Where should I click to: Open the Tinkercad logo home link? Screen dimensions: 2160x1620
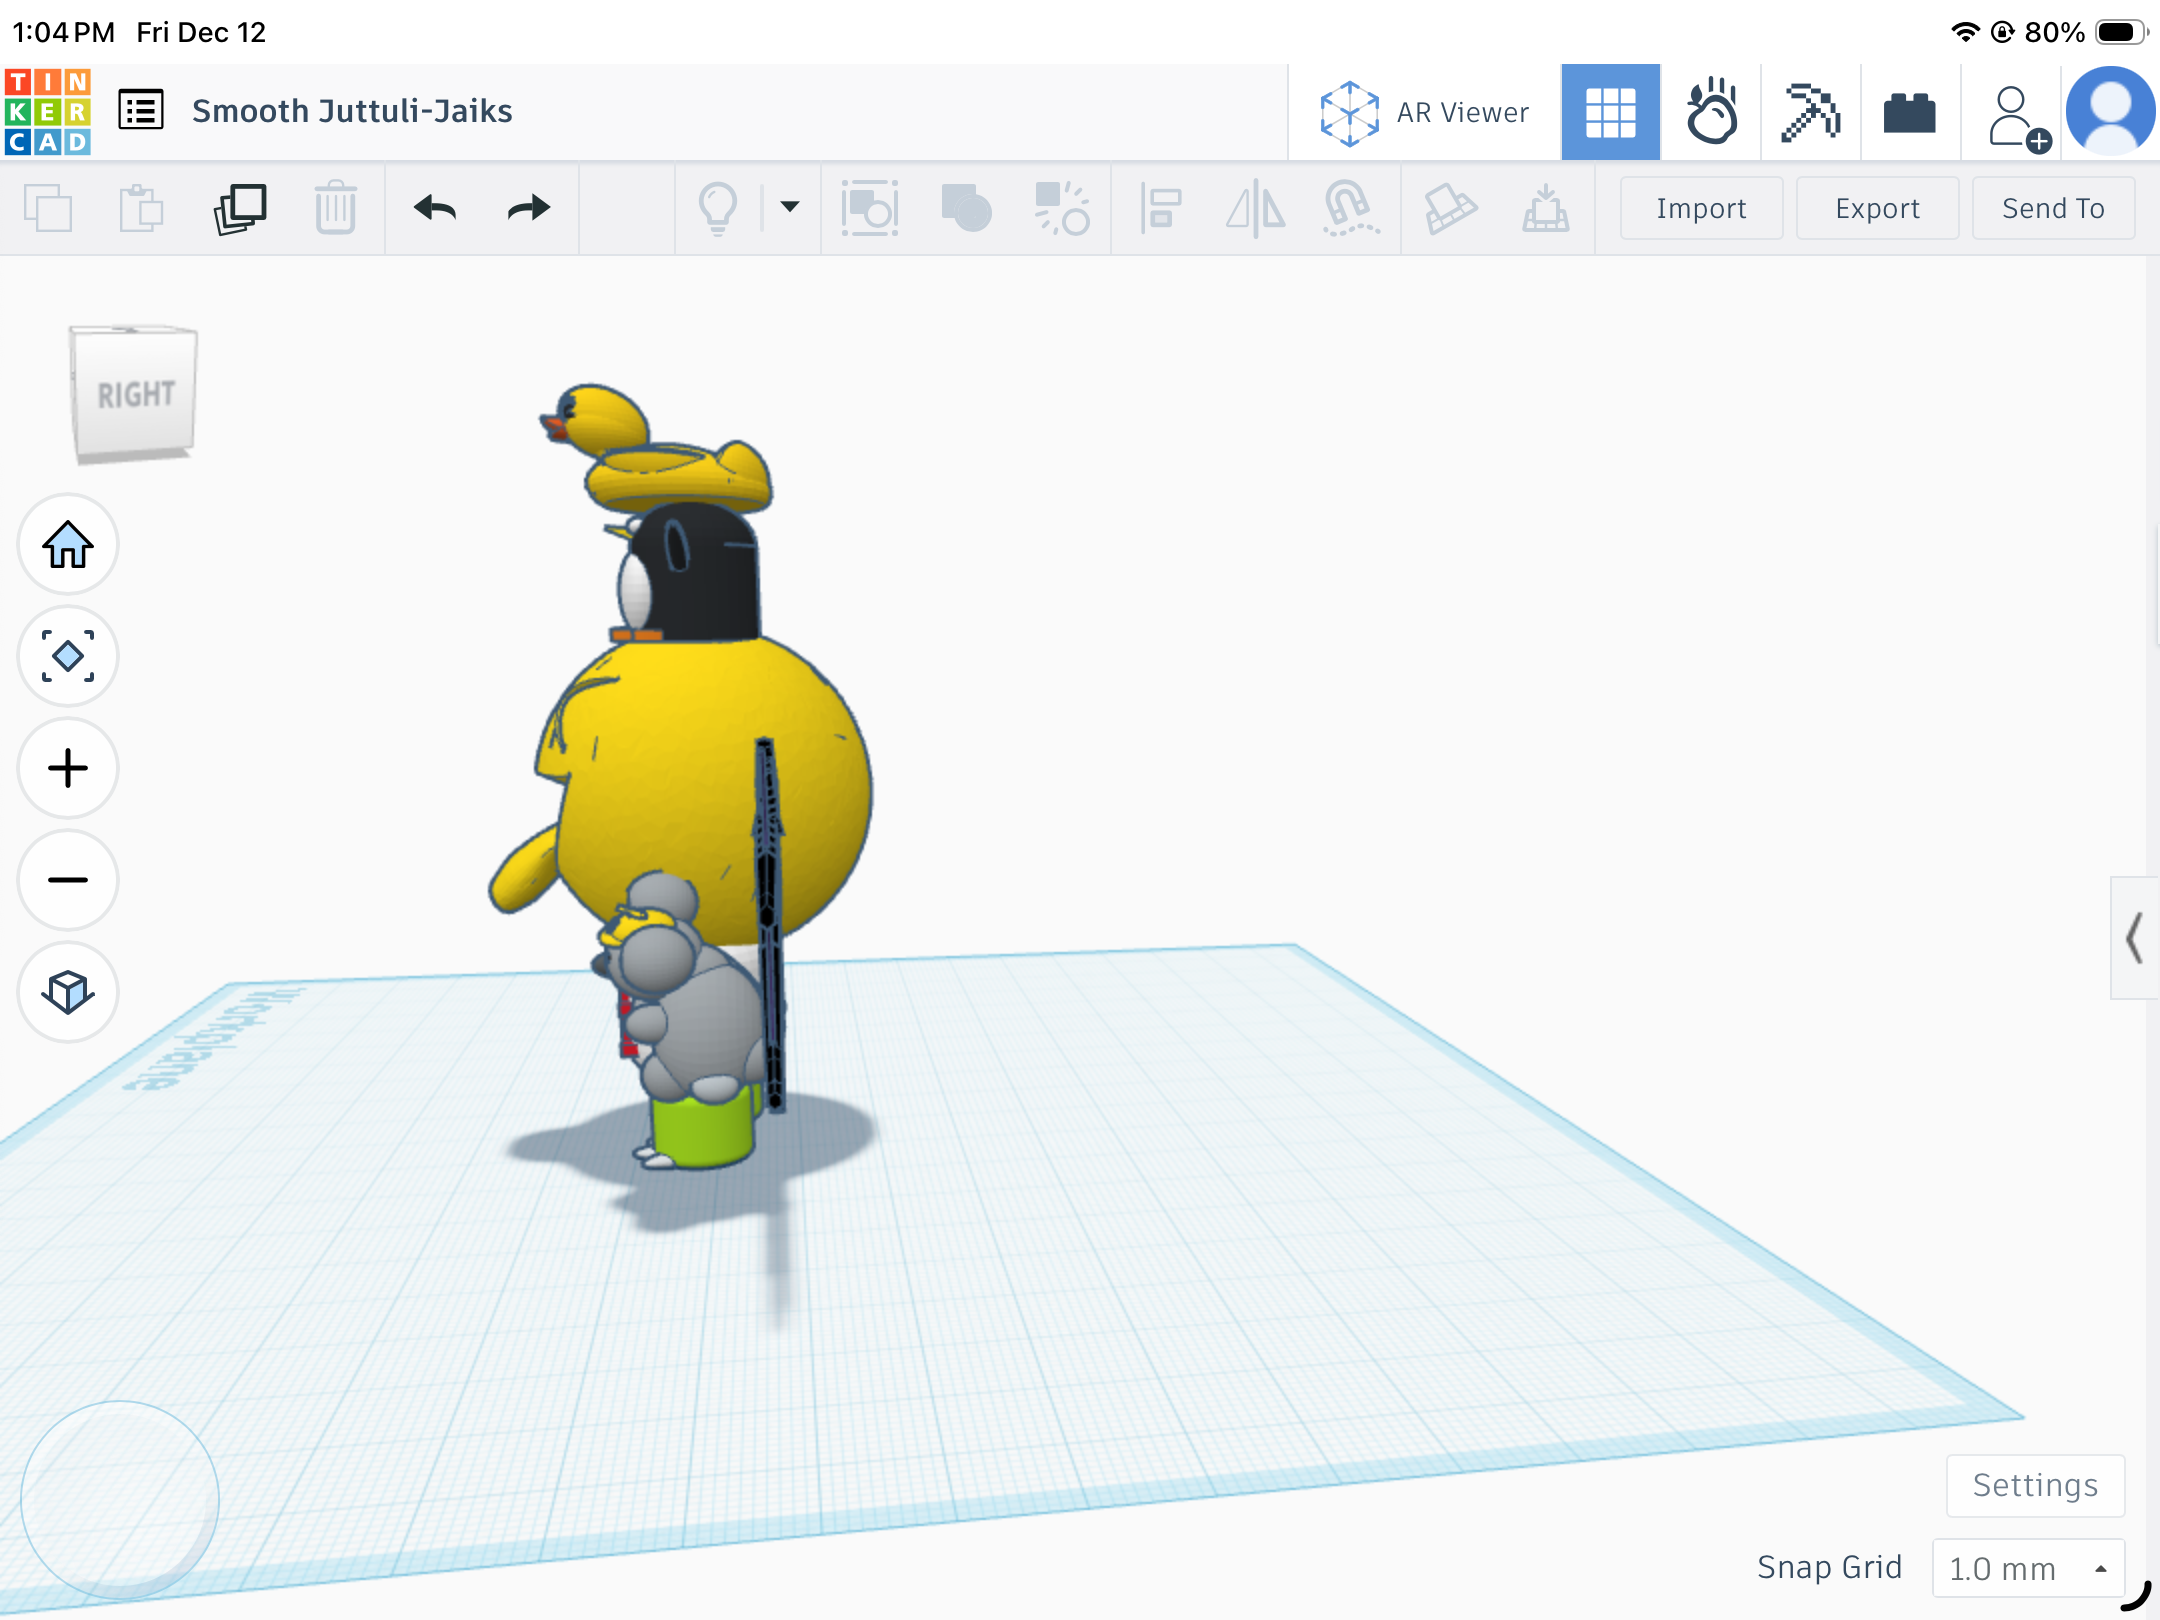pos(48,111)
